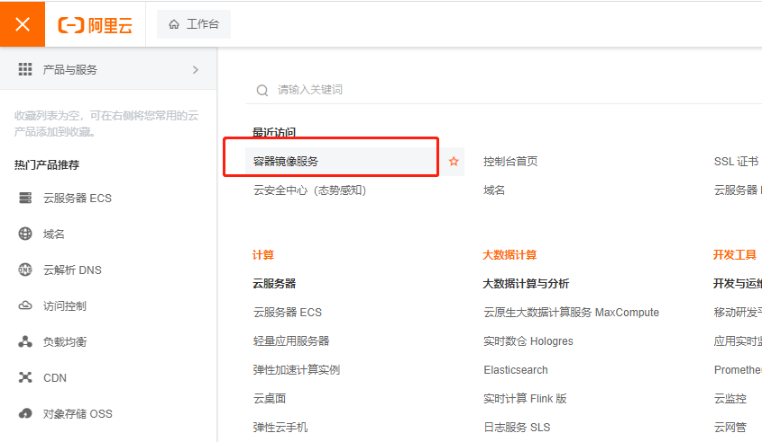The image size is (762, 442).
Task: Select the 计算 category heading
Action: [263, 255]
